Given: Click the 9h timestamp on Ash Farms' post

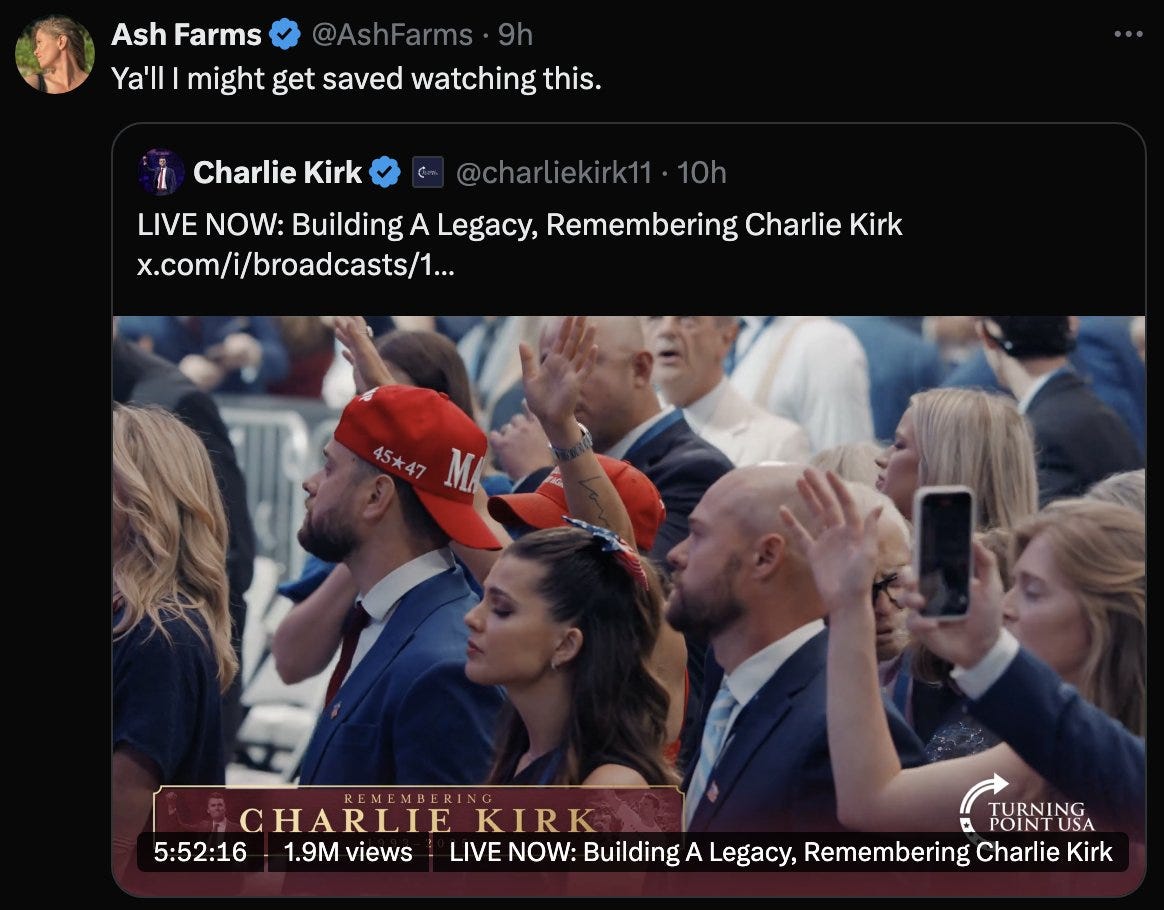Looking at the screenshot, I should [514, 34].
